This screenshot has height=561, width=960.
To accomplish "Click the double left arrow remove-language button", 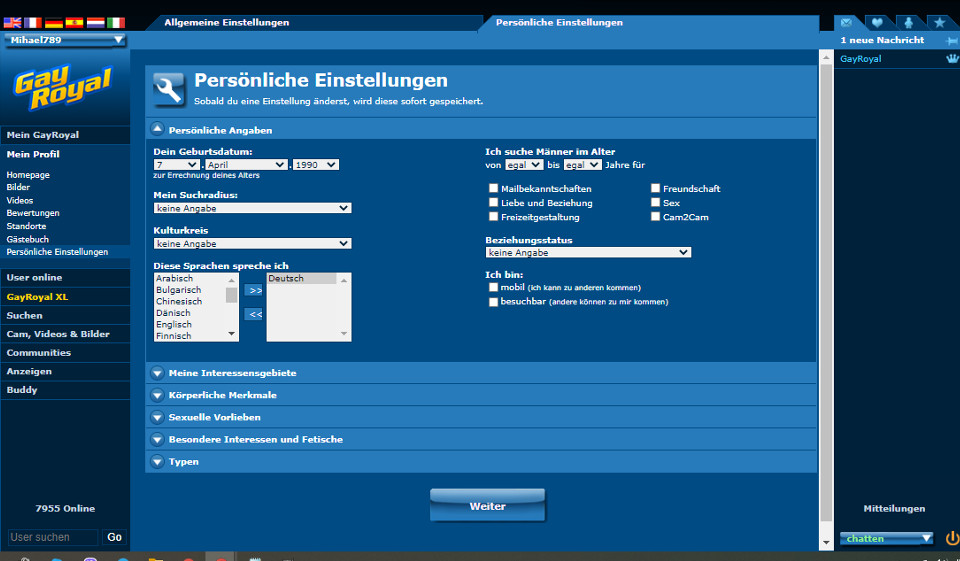I will (254, 314).
